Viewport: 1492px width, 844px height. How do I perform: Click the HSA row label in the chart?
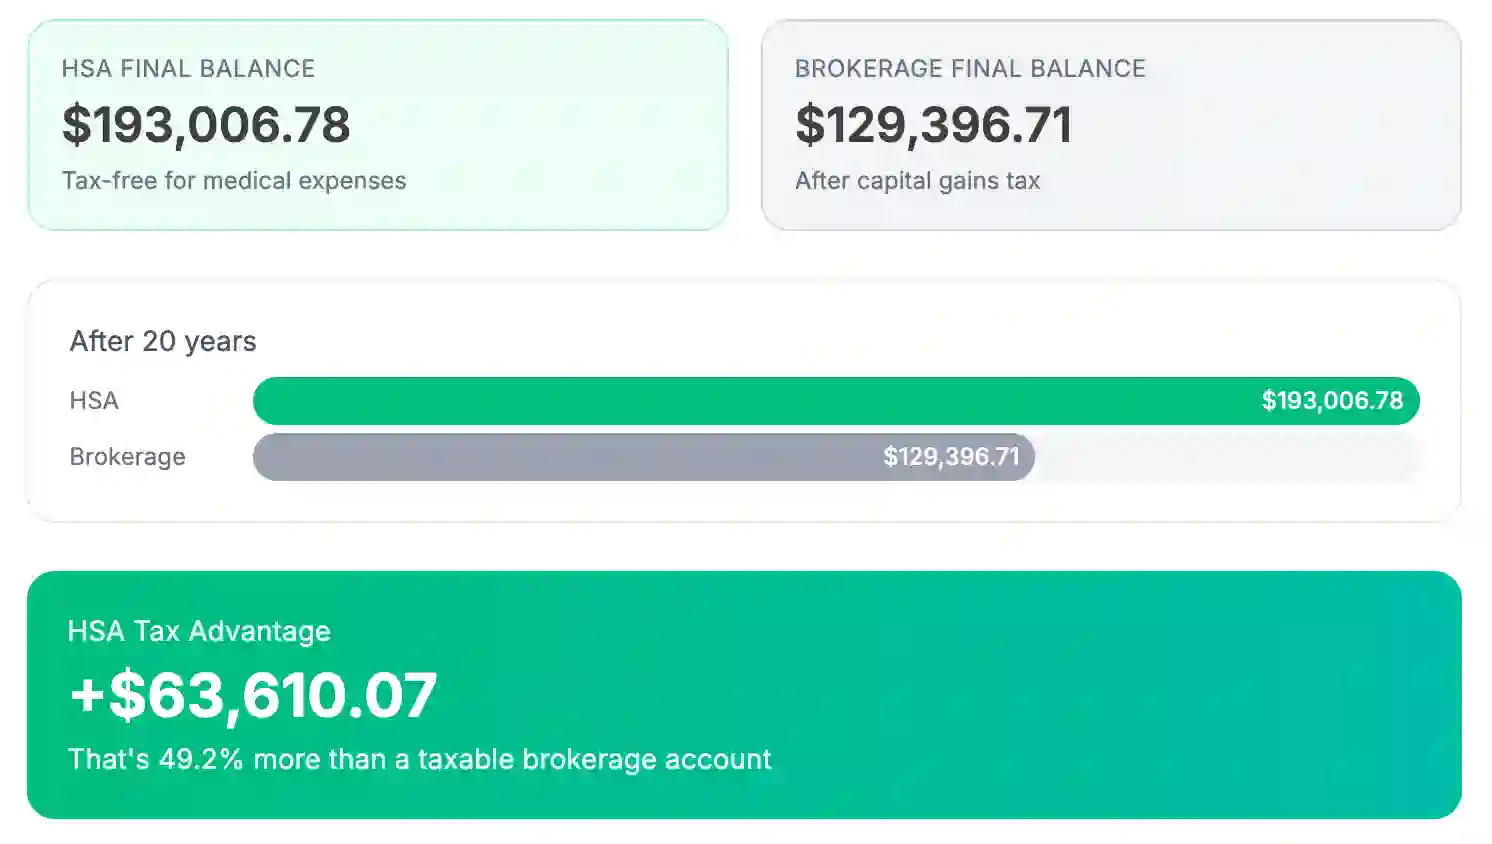[x=94, y=400]
